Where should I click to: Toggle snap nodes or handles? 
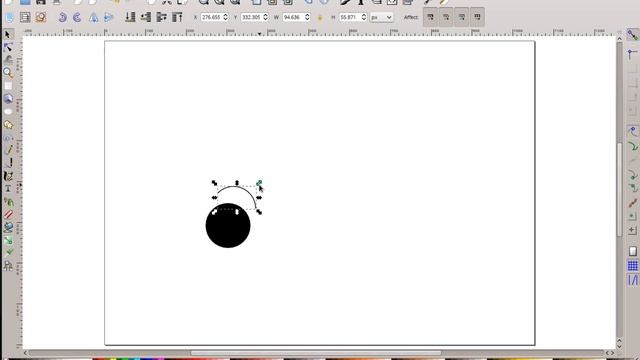(x=632, y=131)
